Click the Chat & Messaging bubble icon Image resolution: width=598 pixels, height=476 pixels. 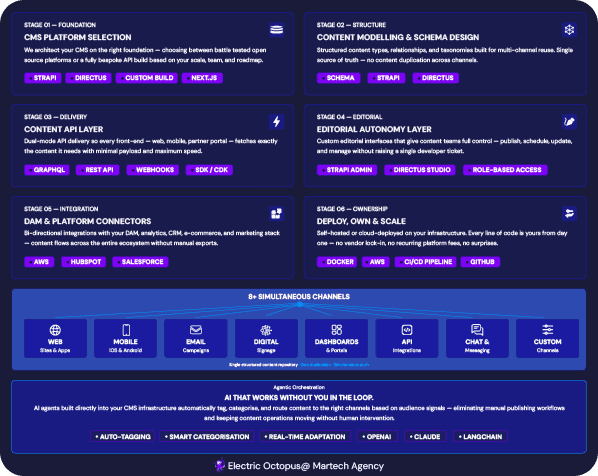tap(477, 330)
